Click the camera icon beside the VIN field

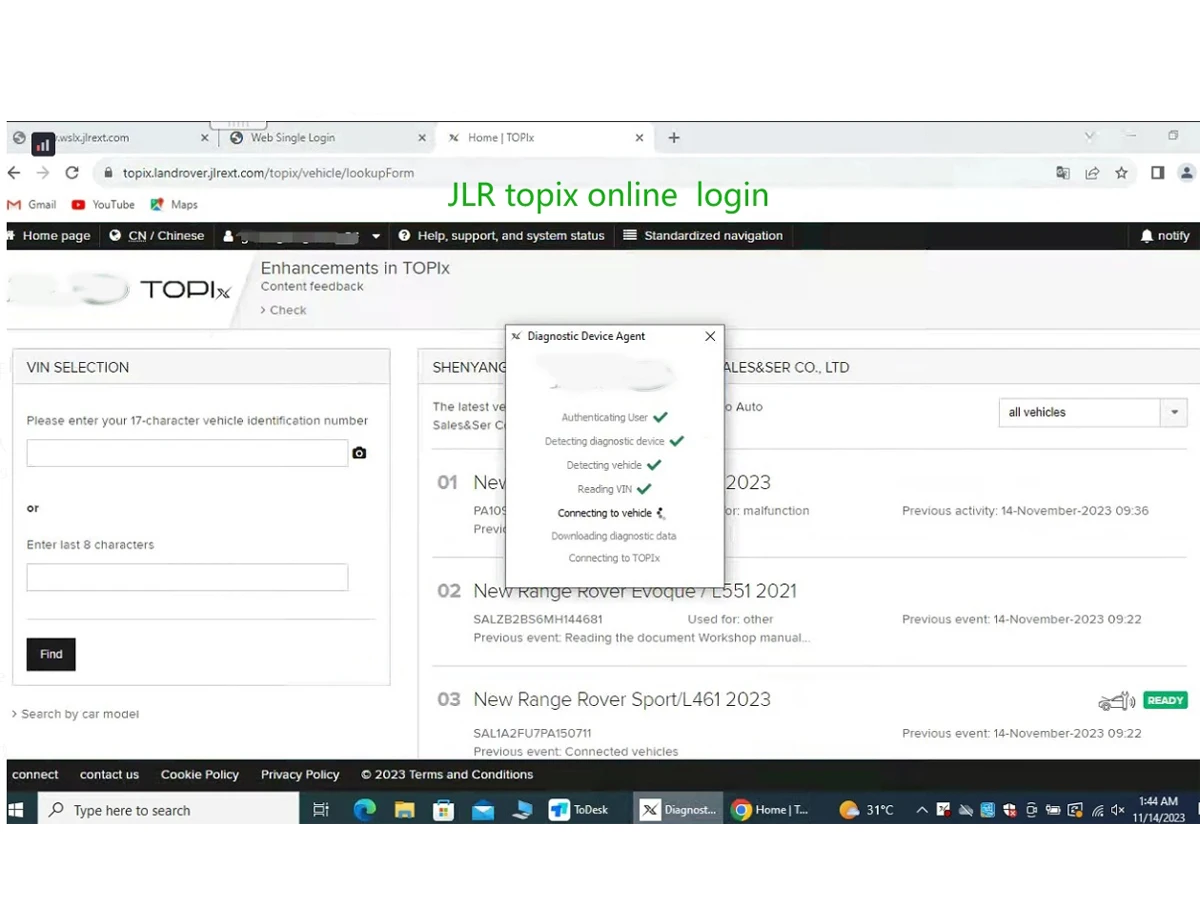pyautogui.click(x=359, y=453)
